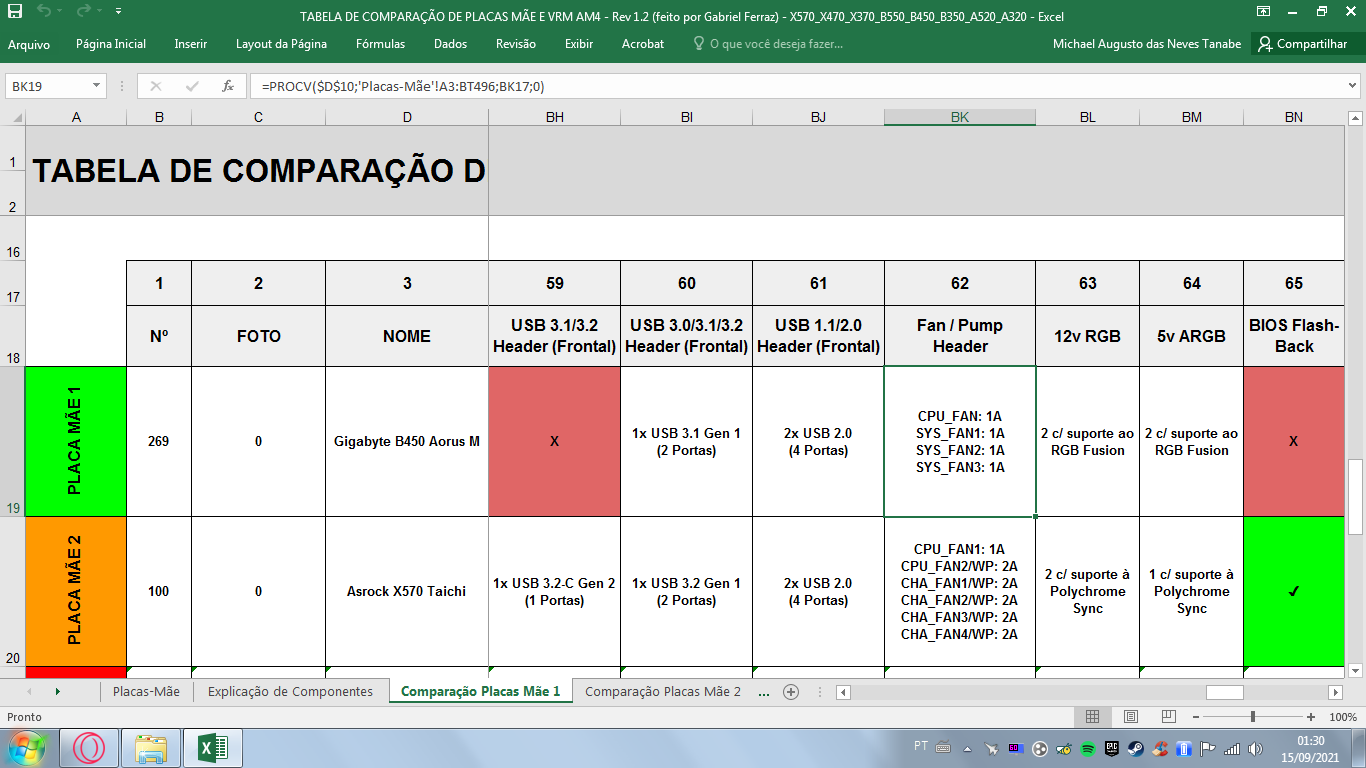Select column BK header
This screenshot has height=768, width=1366.
(960, 117)
